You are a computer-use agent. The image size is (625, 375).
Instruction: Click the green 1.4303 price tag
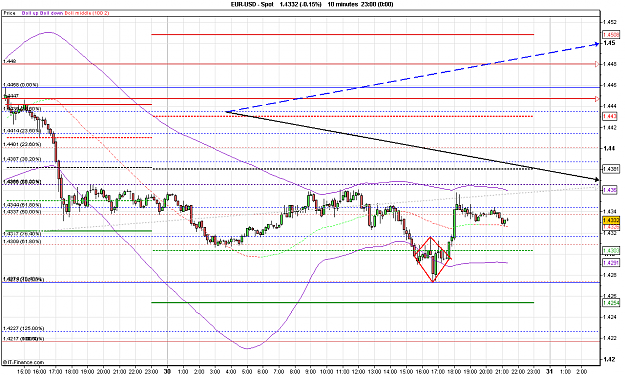click(611, 251)
